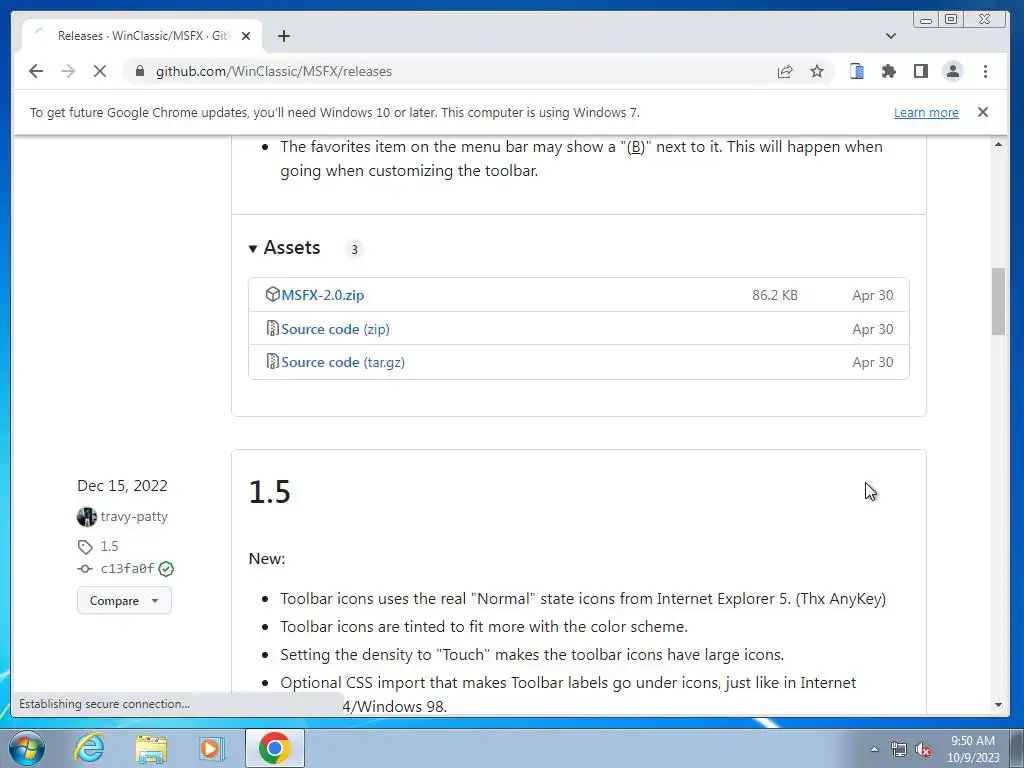The width and height of the screenshot is (1024, 768).
Task: Click the page scrollbar down arrow
Action: 999,705
